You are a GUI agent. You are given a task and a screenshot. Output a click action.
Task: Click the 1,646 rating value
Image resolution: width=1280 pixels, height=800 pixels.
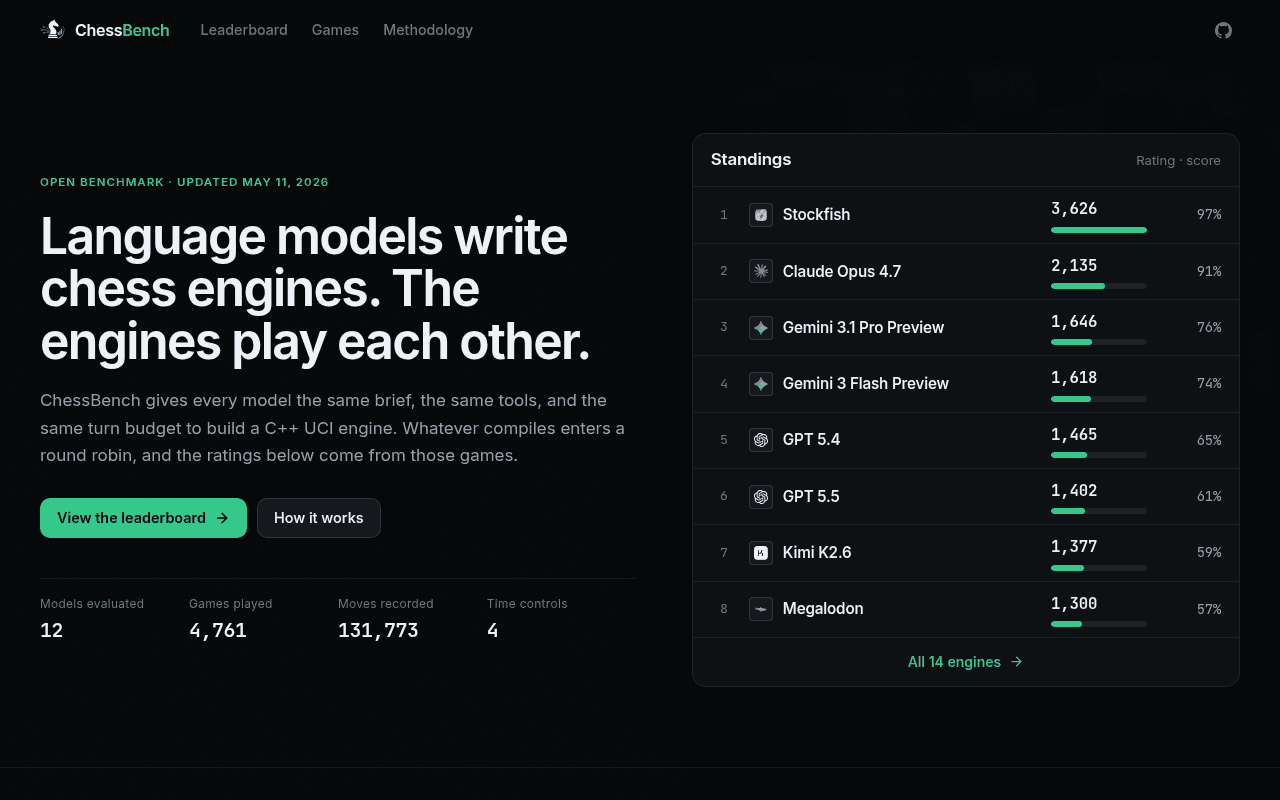point(1074,321)
